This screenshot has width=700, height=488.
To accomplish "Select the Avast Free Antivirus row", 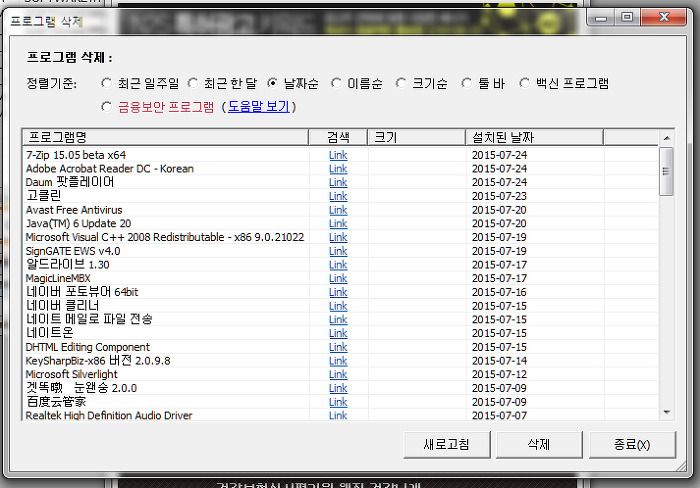I will pos(340,210).
